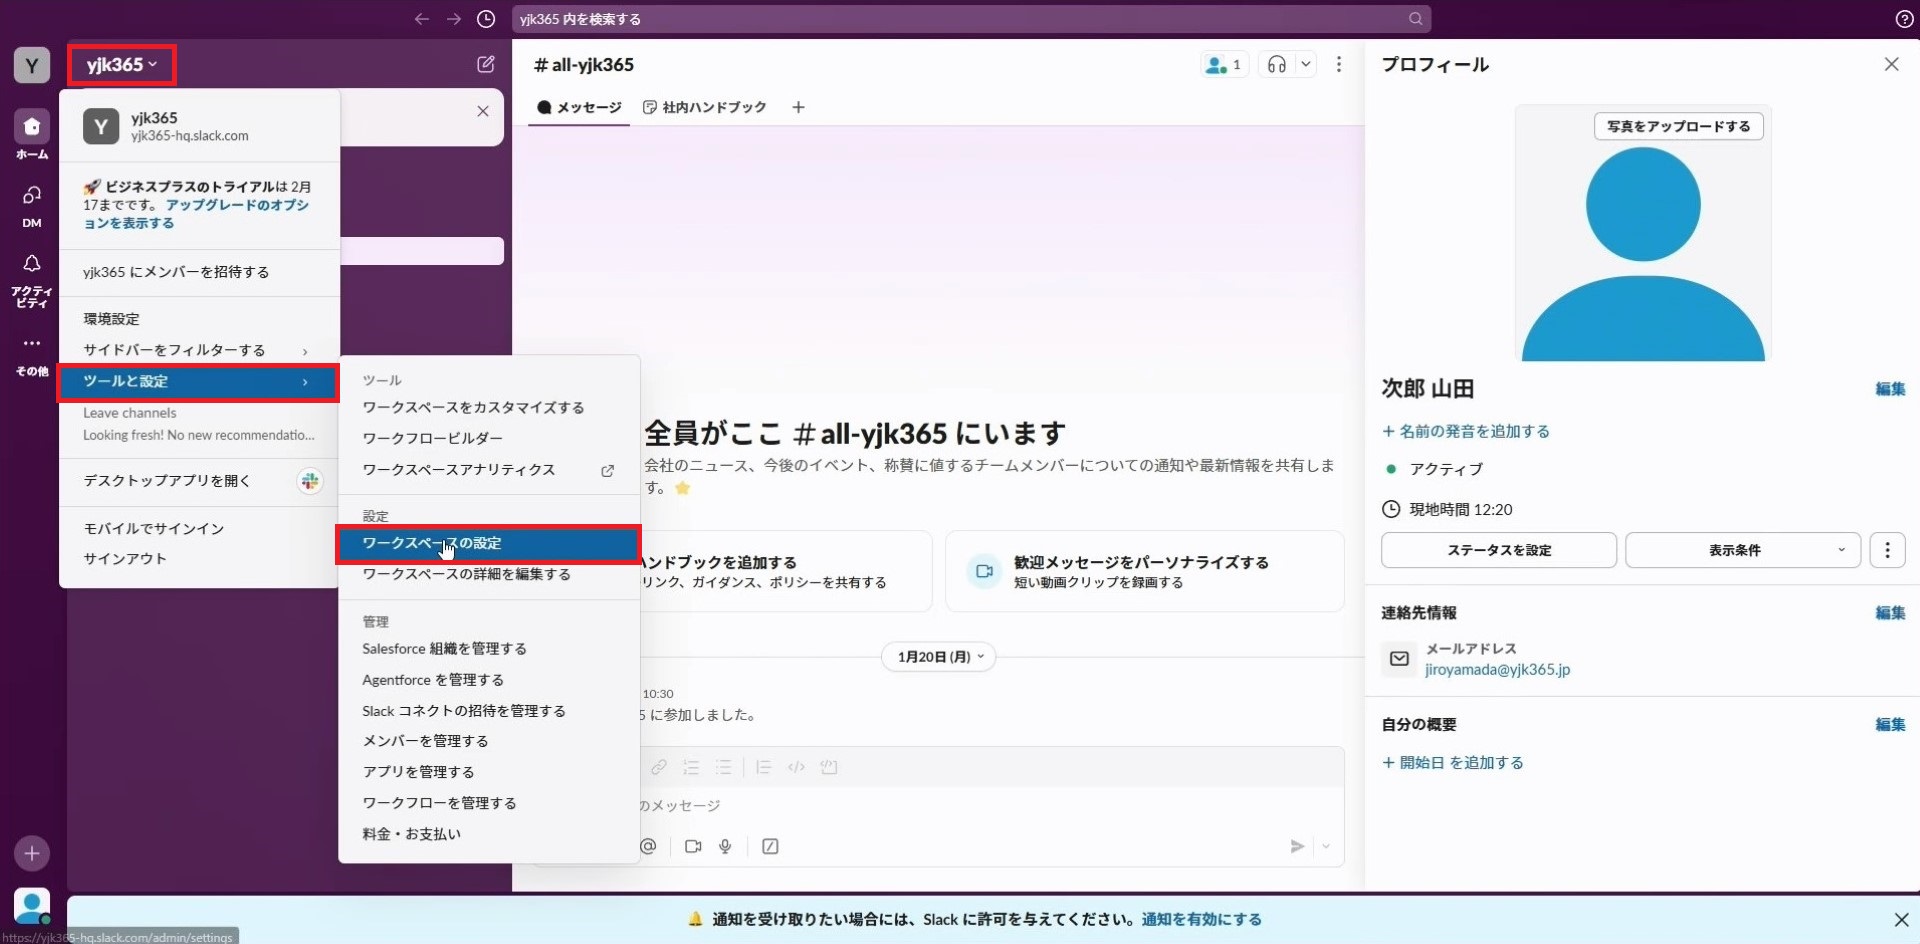Switch to メッセージ tab
The height and width of the screenshot is (944, 1920).
(x=579, y=107)
